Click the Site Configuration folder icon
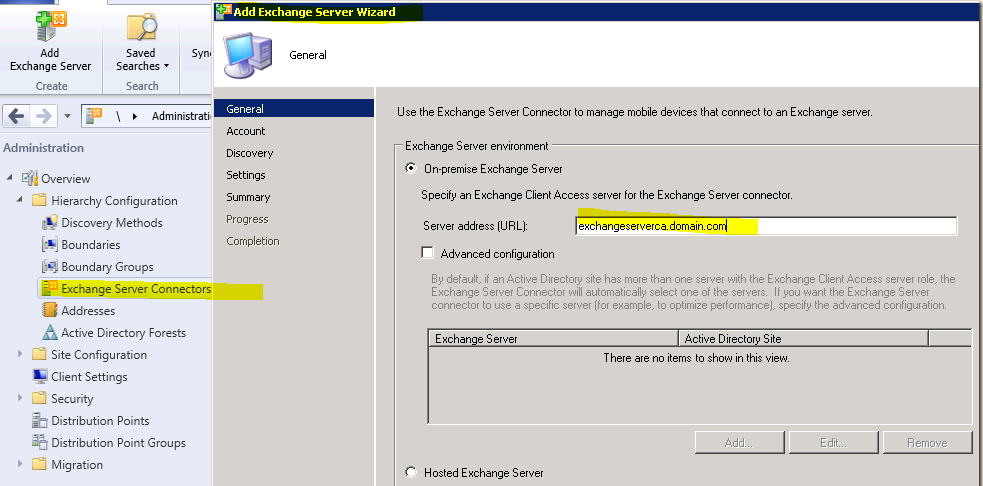 coord(39,354)
